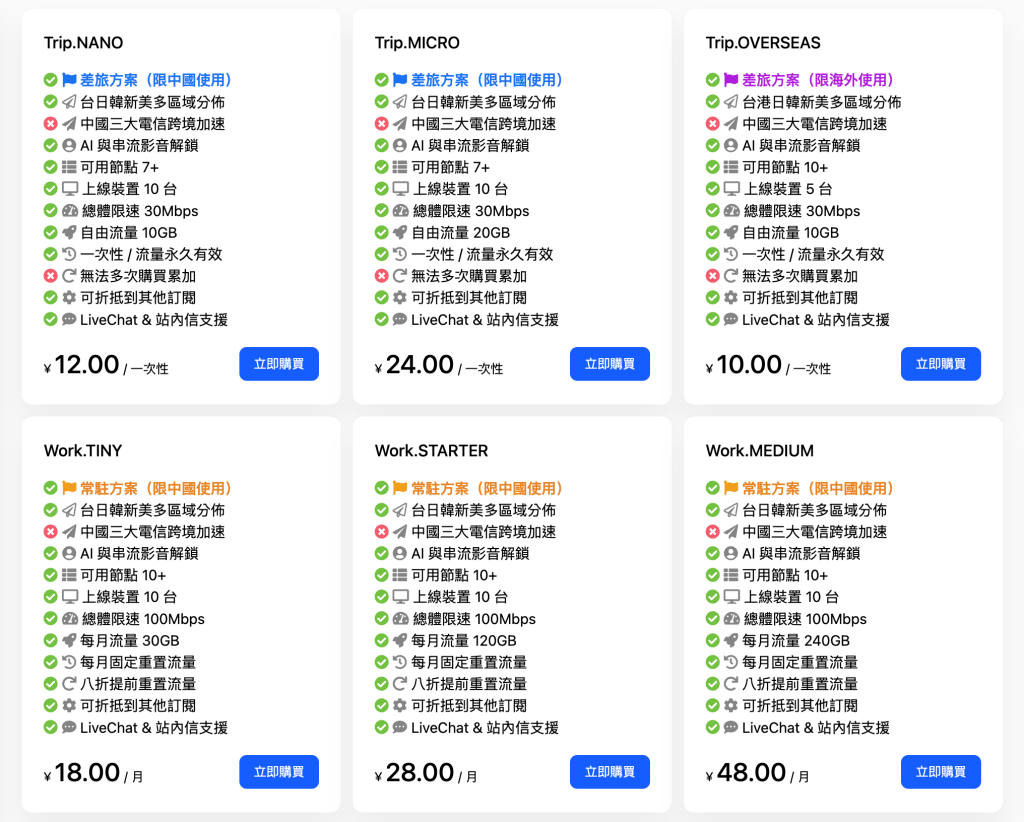Click the red cross beside 無法多次購買累加 in Trip.MICRO

click(381, 276)
